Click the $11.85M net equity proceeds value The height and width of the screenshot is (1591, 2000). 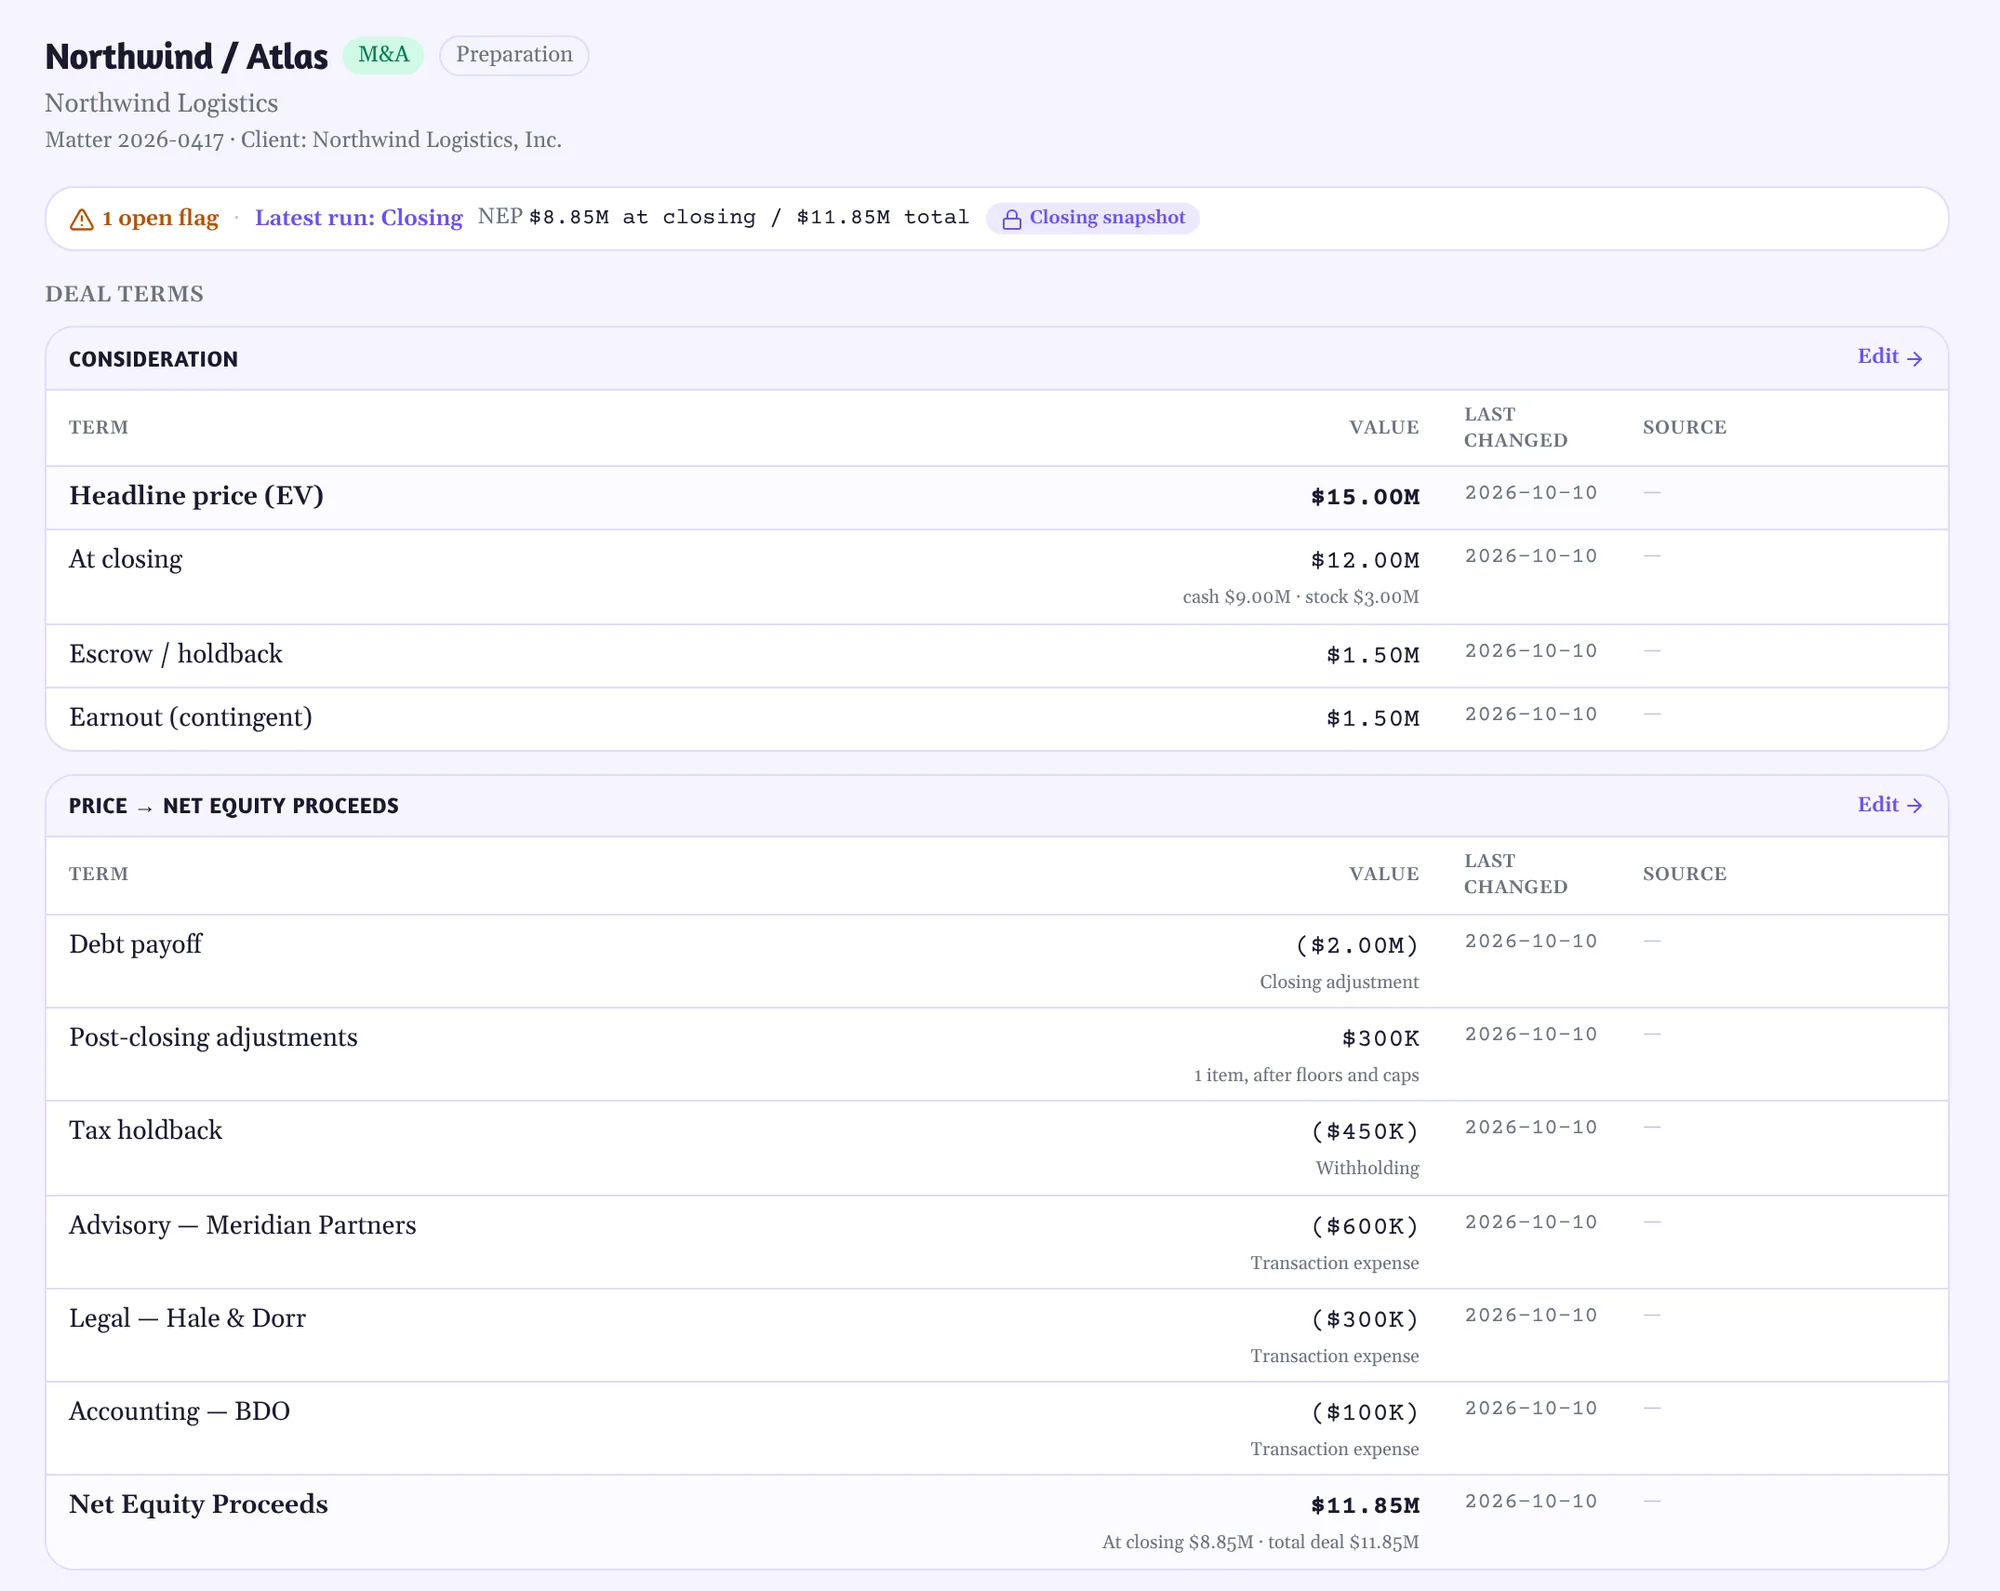pos(1365,1505)
